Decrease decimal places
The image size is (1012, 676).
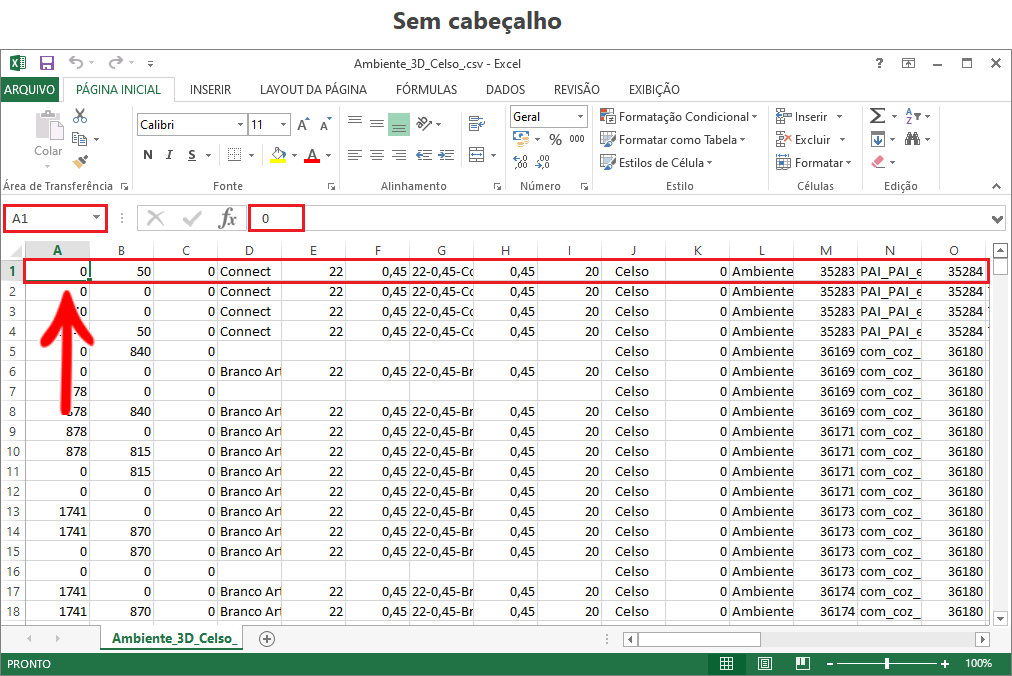pos(543,161)
